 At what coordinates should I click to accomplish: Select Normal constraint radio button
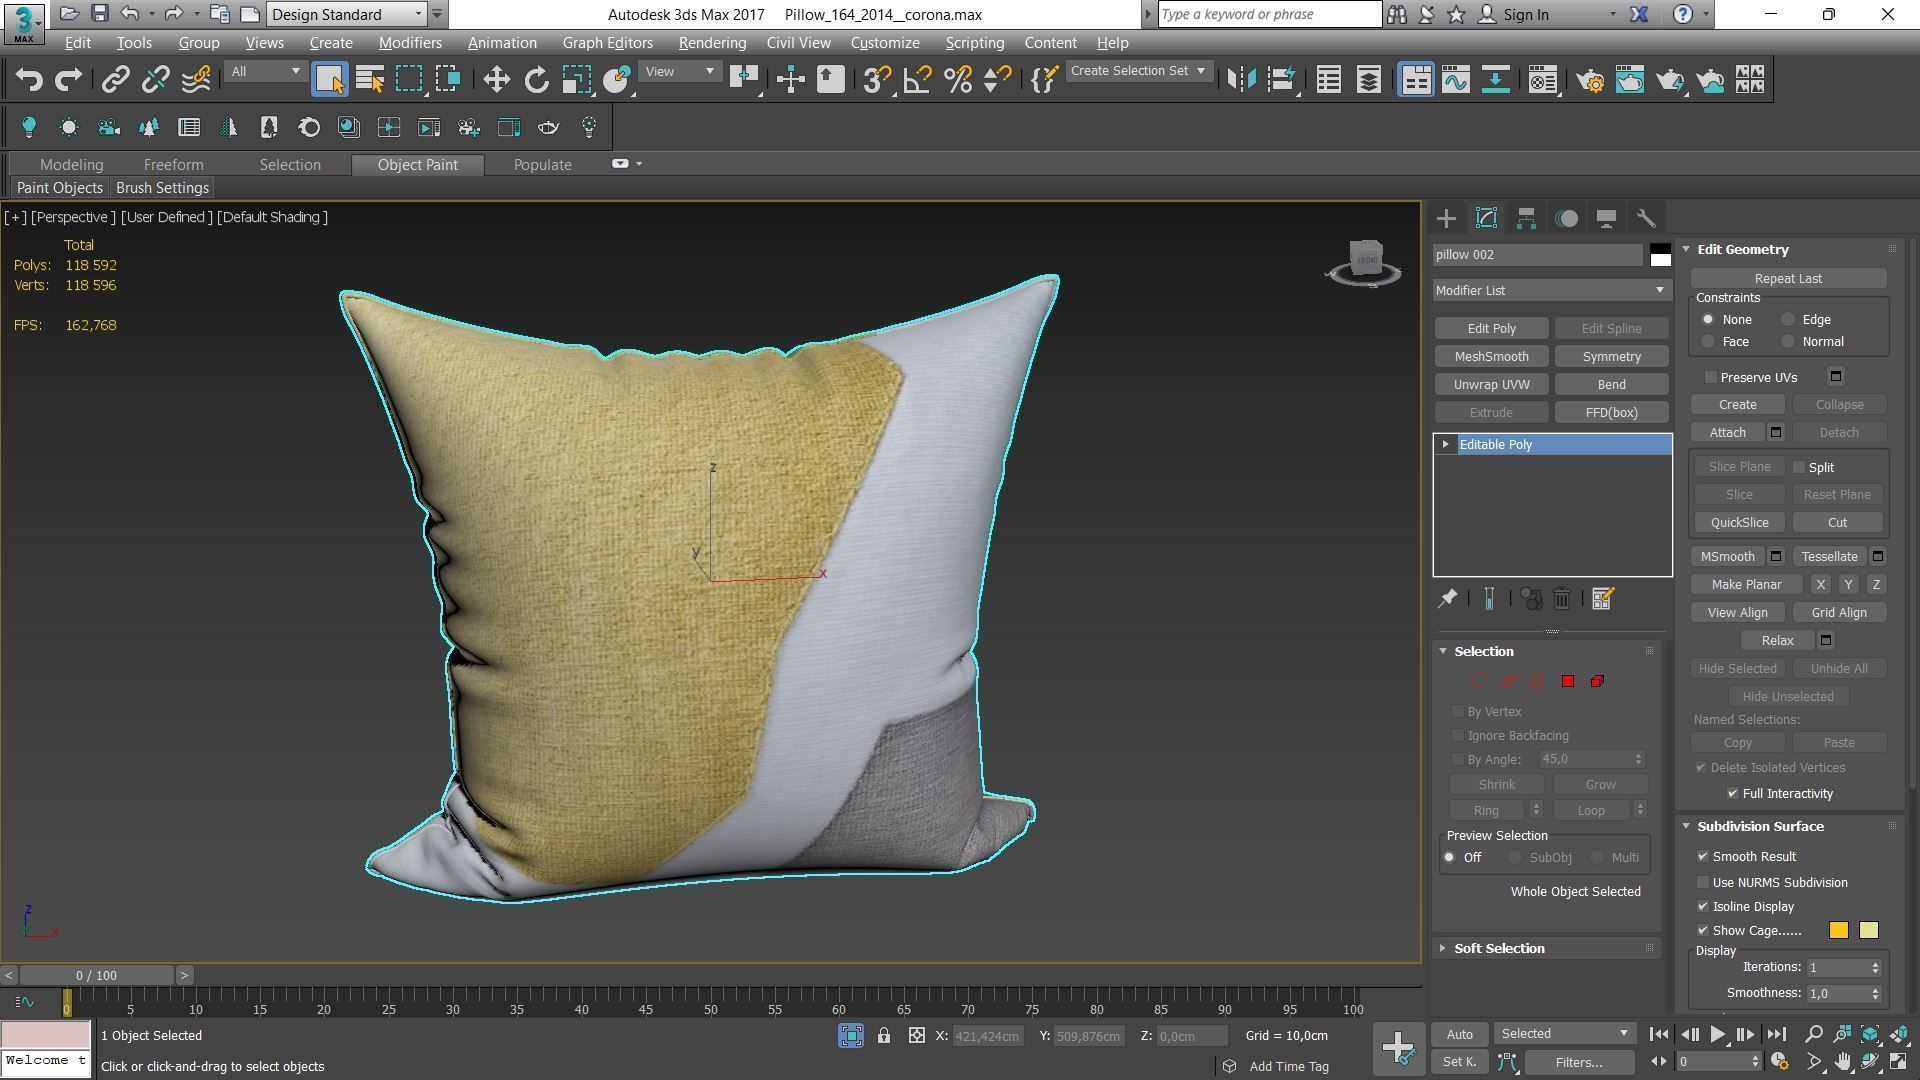[1788, 342]
